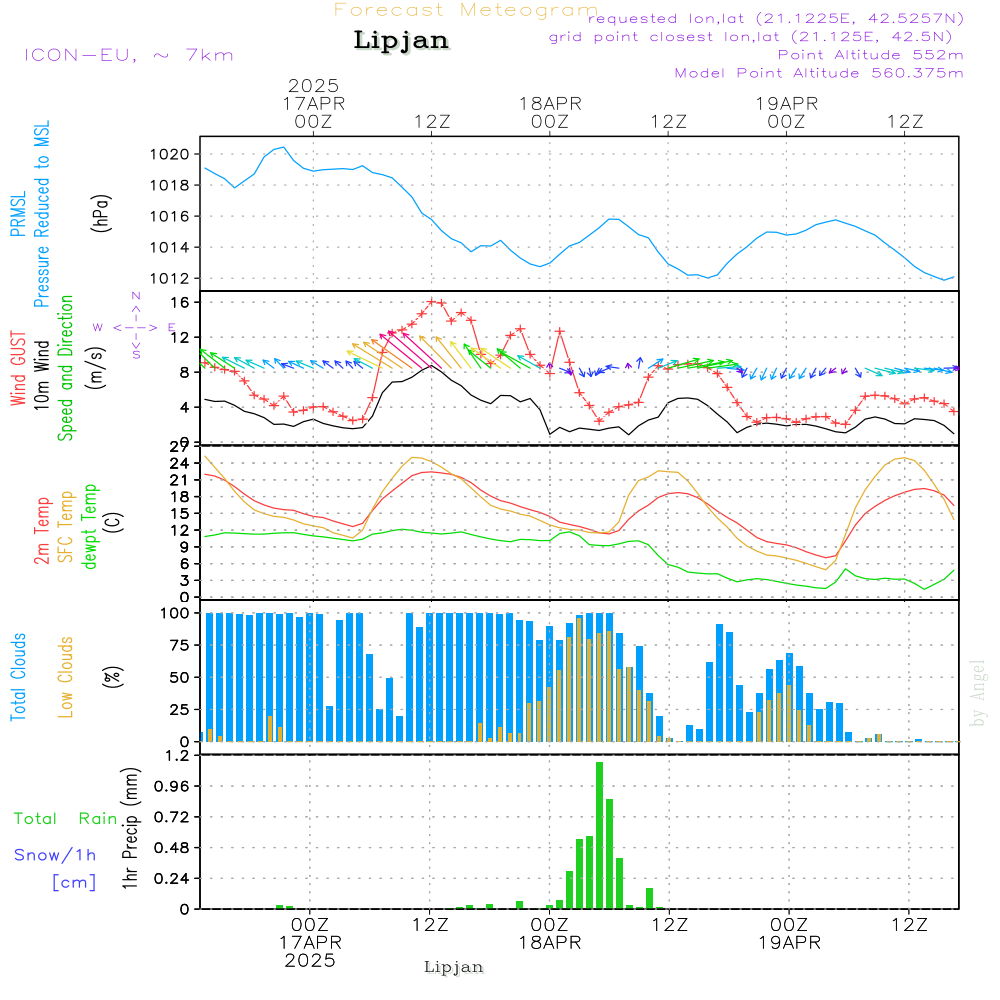Click the 'Model Point Altitude 560.375m' text
Screen dimensions: 1000x1000
click(819, 73)
